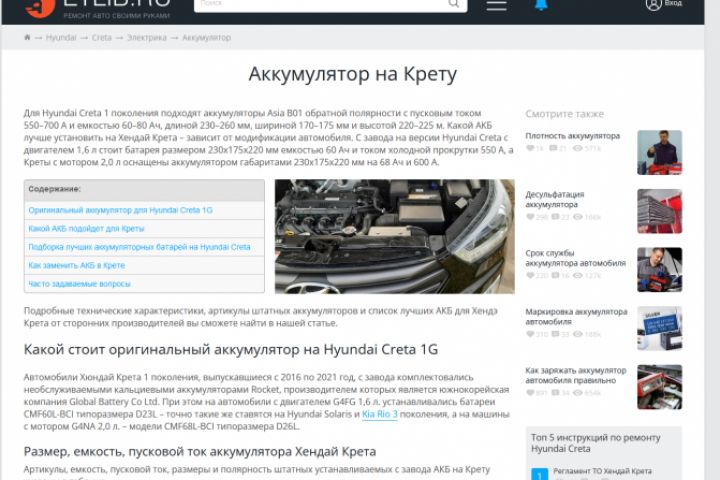Jump to Как заменить АКБ в Крете
Image resolution: width=720 pixels, height=480 pixels.
(x=77, y=265)
